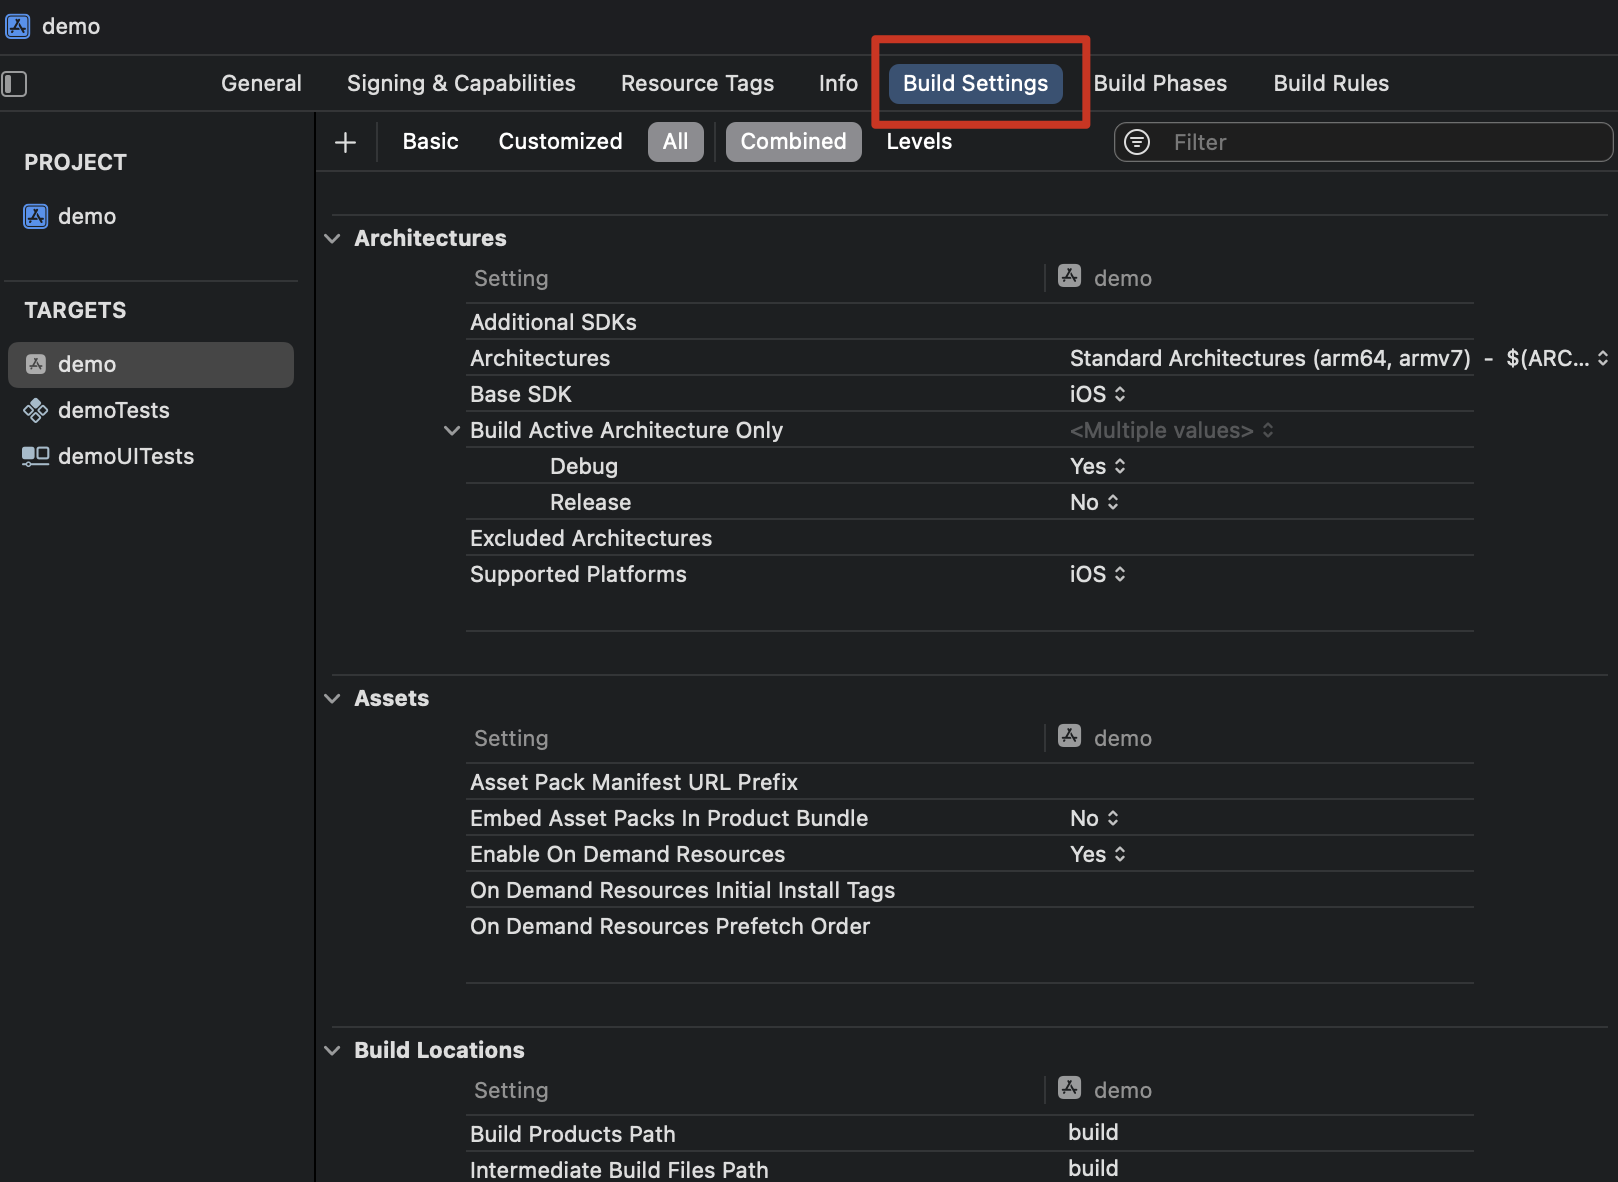Select the Base SDK setting row

point(969,394)
